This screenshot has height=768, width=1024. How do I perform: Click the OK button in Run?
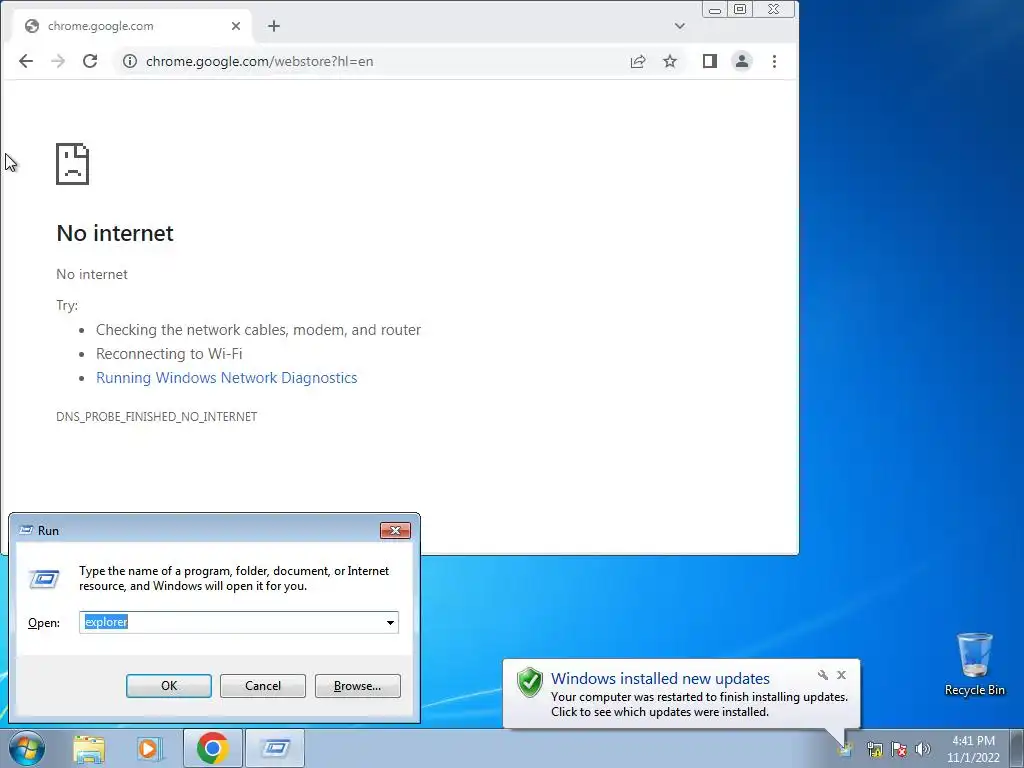pyautogui.click(x=168, y=686)
